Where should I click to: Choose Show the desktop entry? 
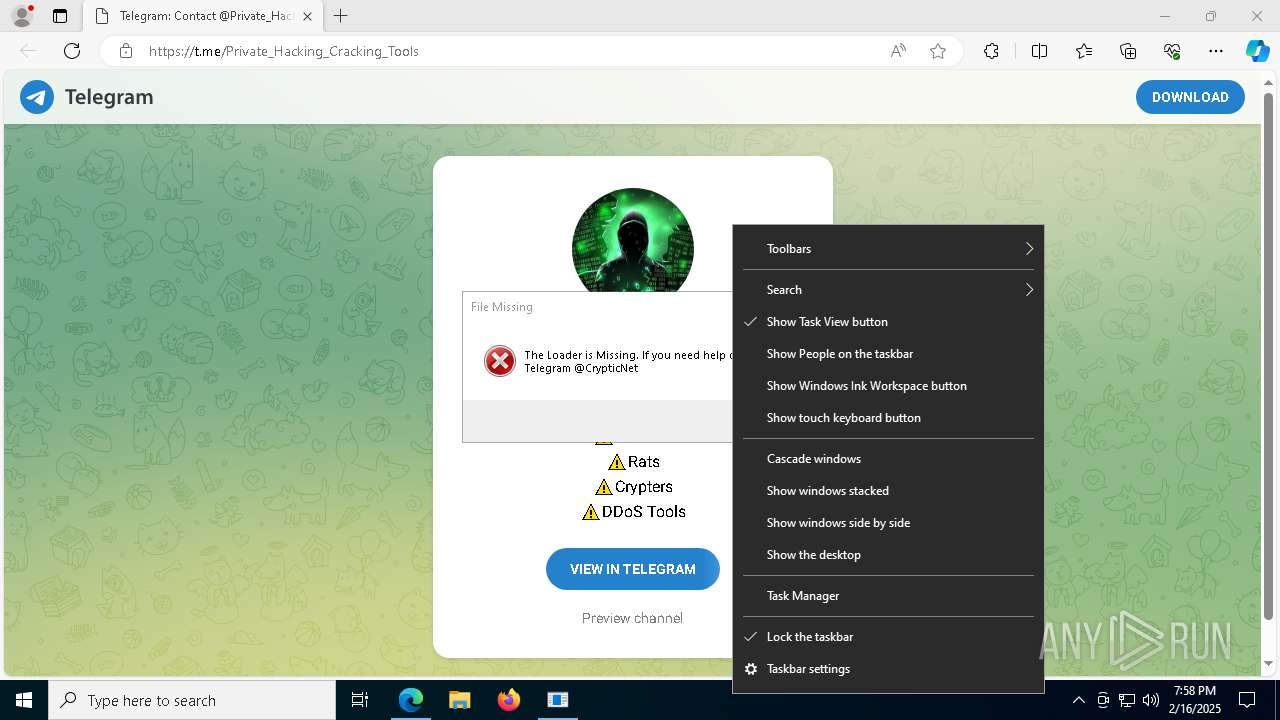tap(888, 555)
